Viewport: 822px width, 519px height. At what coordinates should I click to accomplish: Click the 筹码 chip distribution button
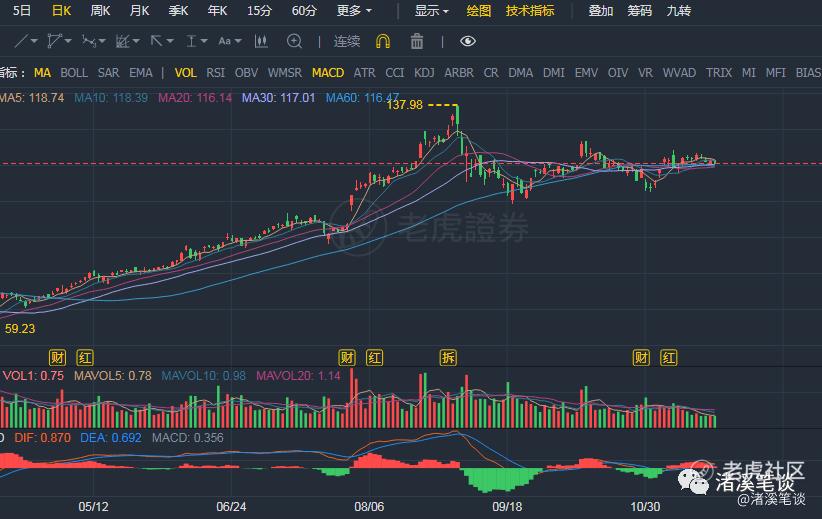click(x=640, y=10)
